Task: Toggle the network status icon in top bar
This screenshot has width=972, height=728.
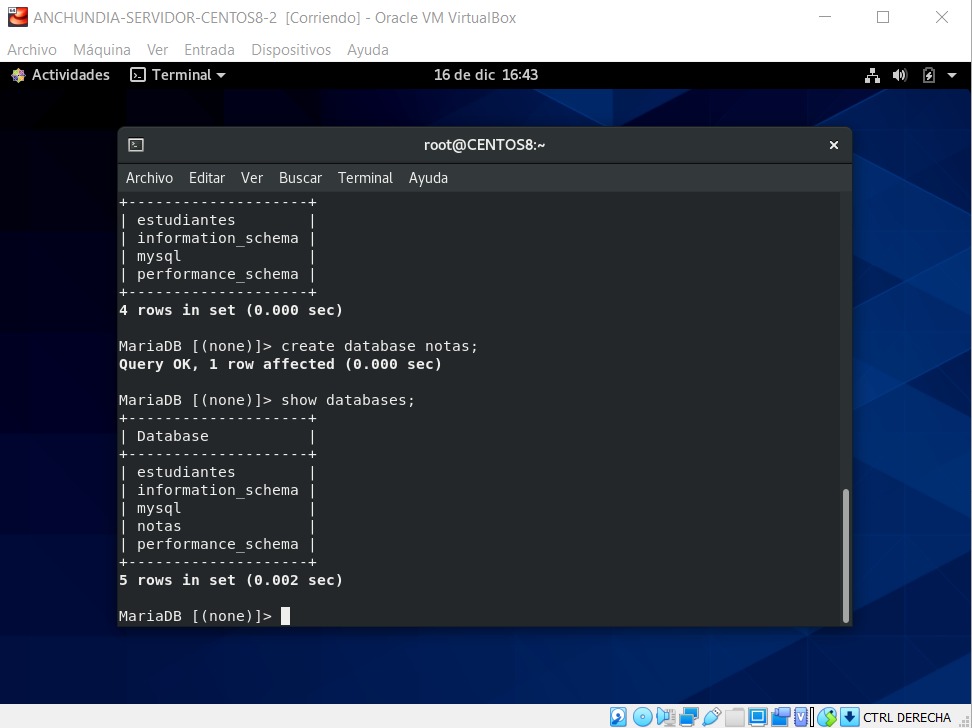Action: point(872,74)
